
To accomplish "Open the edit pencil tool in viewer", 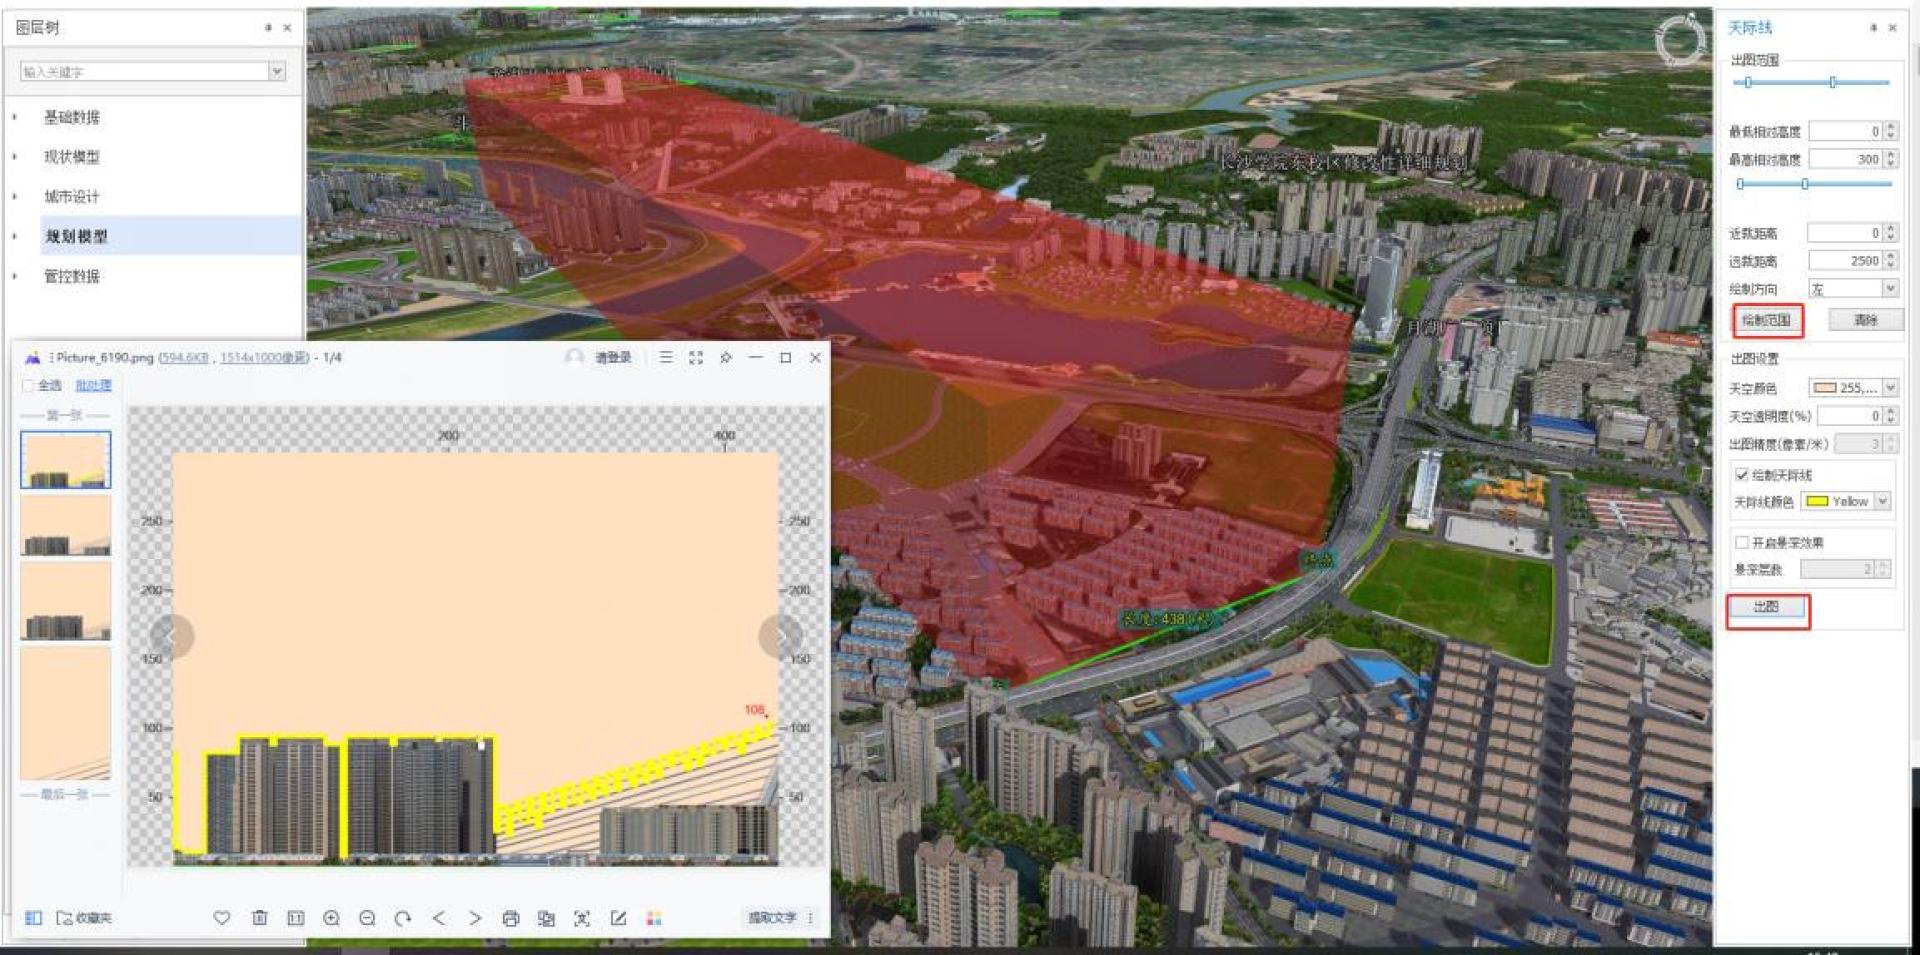I will pos(618,918).
